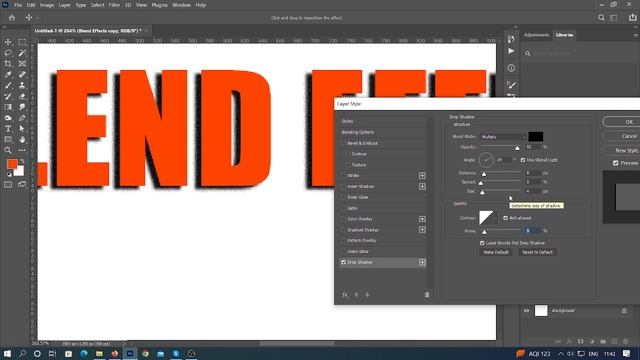
Task: Select the Magic Wand tool
Action: point(22,53)
